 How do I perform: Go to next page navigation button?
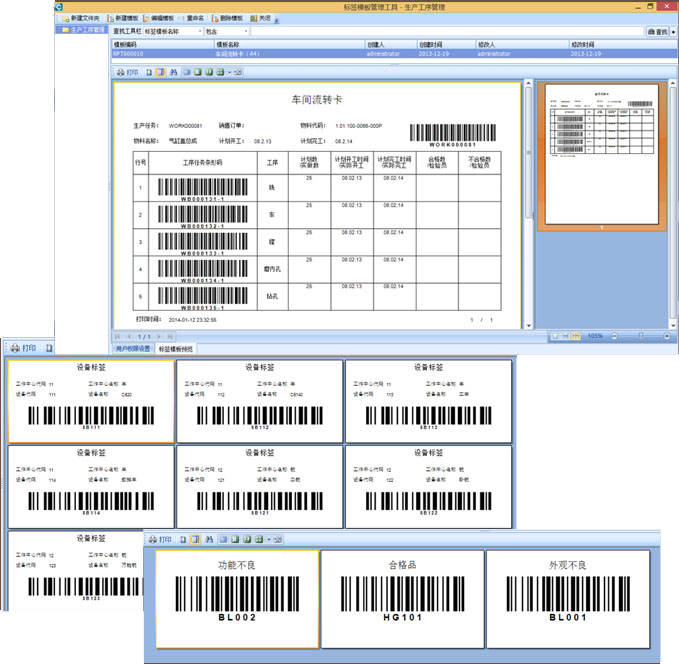[158, 337]
